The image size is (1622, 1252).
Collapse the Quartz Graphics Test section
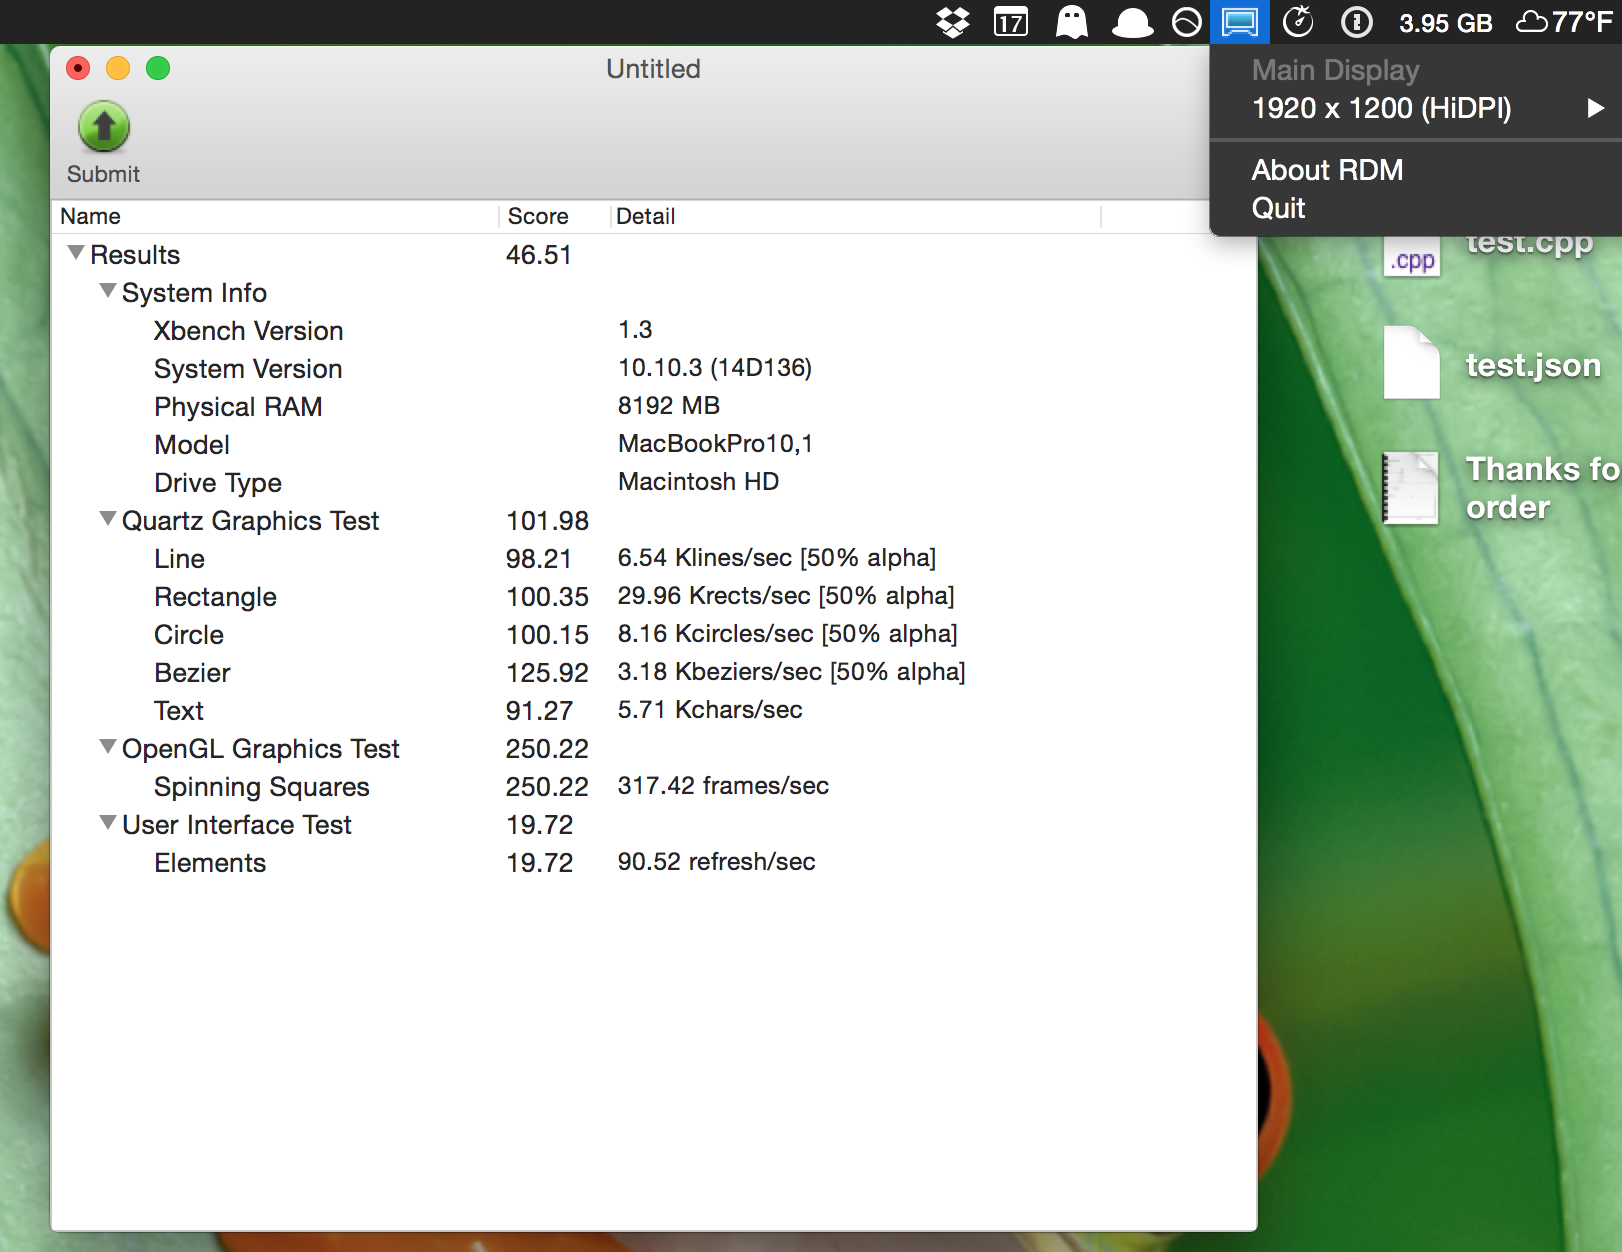pos(108,520)
